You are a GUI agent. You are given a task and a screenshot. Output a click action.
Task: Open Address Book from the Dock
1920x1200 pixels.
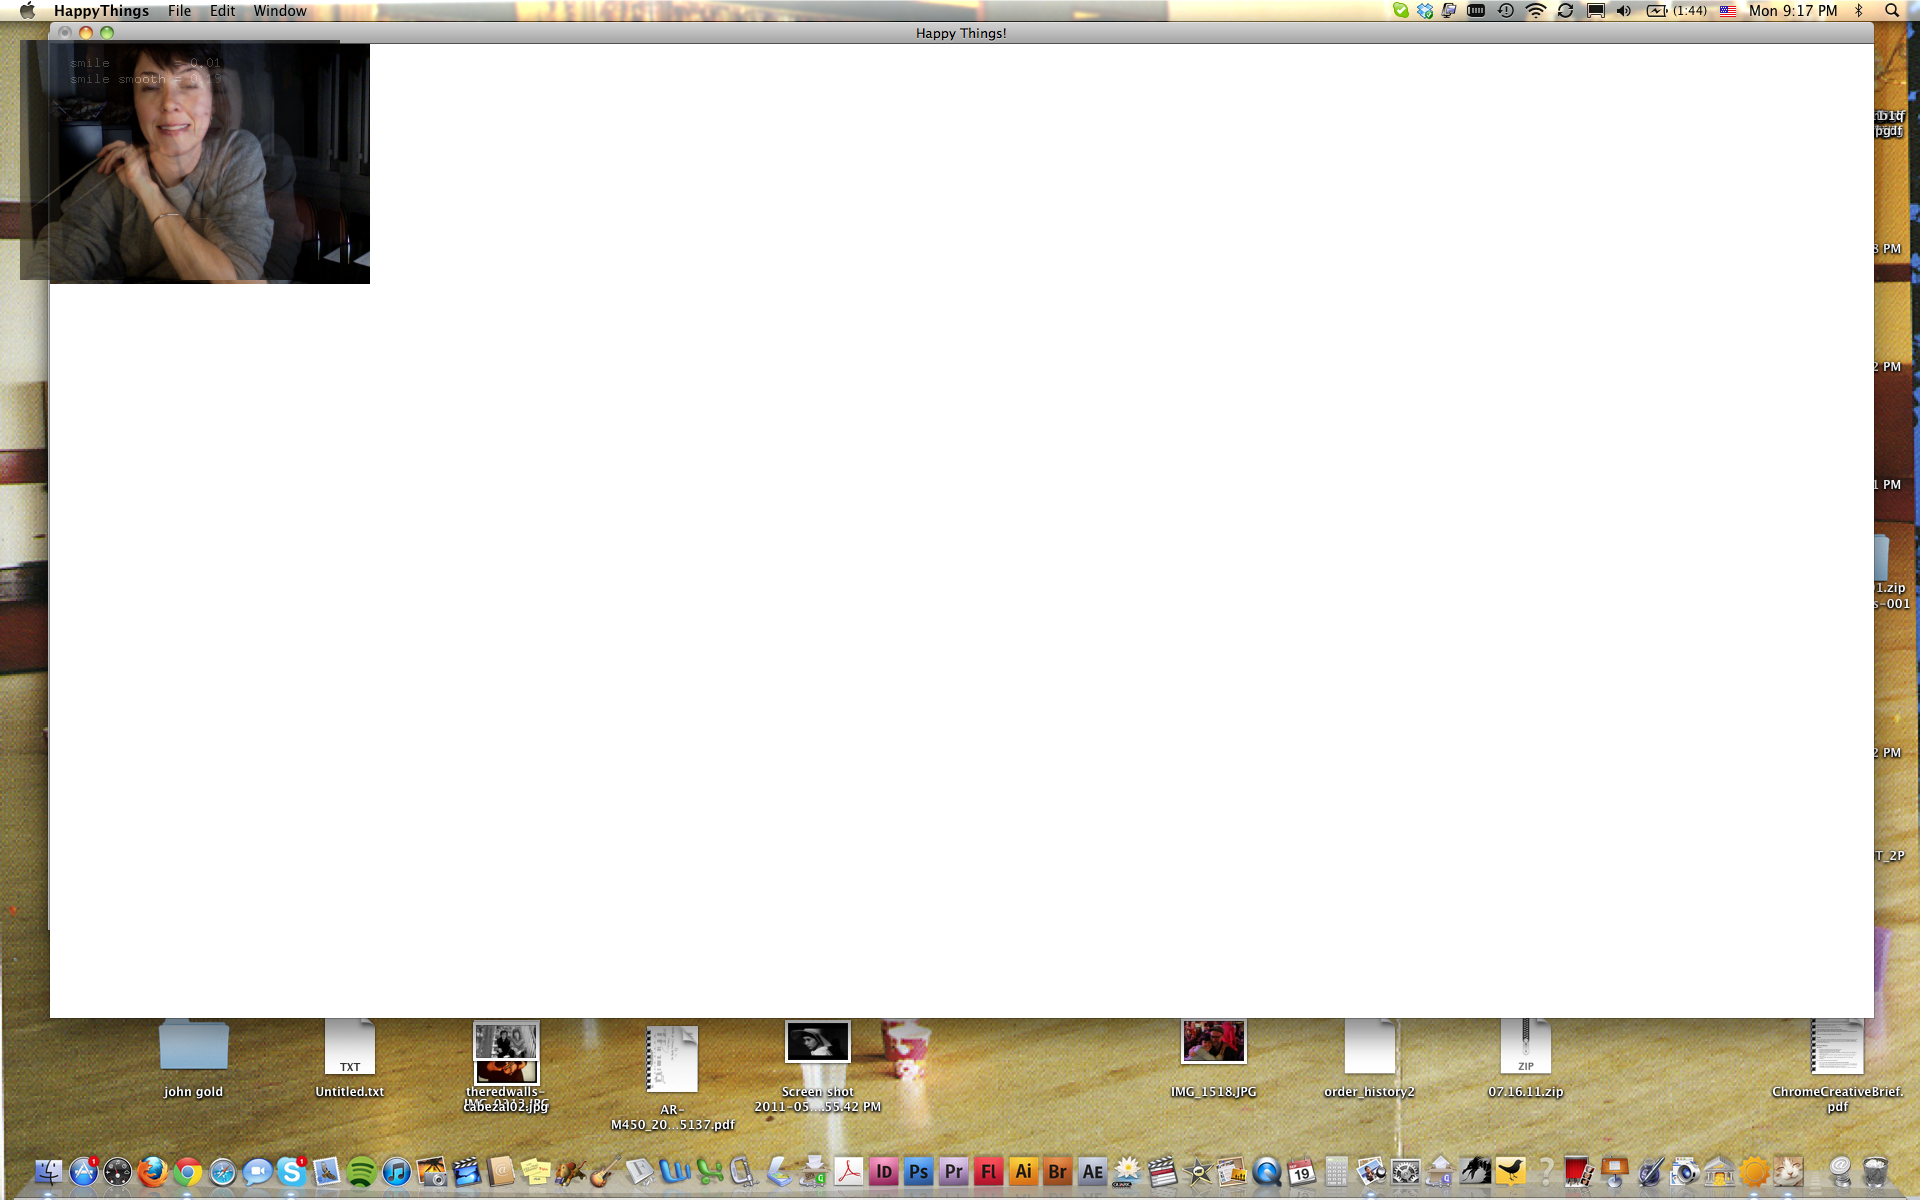point(501,1171)
